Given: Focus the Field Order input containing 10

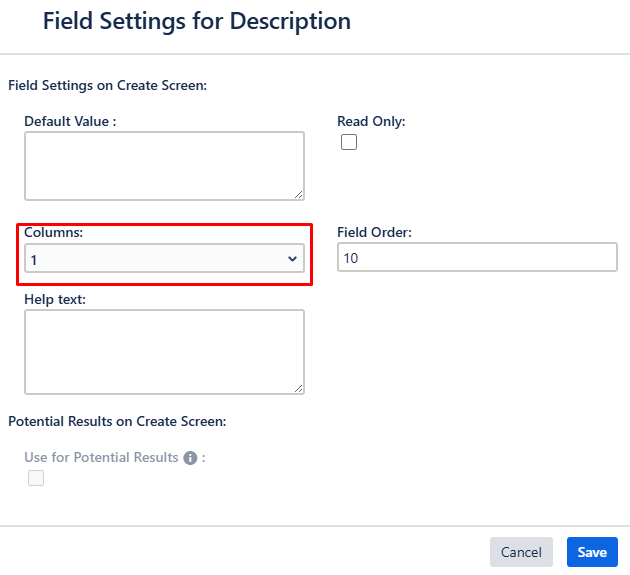Looking at the screenshot, I should click(477, 257).
